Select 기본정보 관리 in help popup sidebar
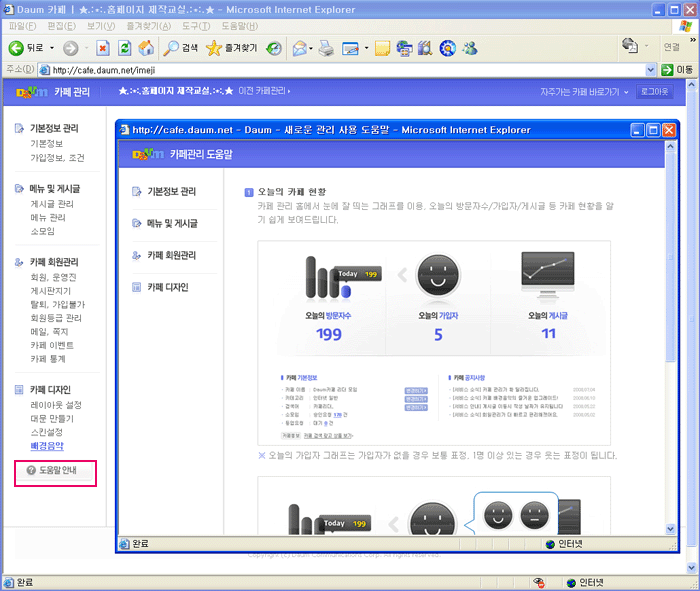 point(171,191)
